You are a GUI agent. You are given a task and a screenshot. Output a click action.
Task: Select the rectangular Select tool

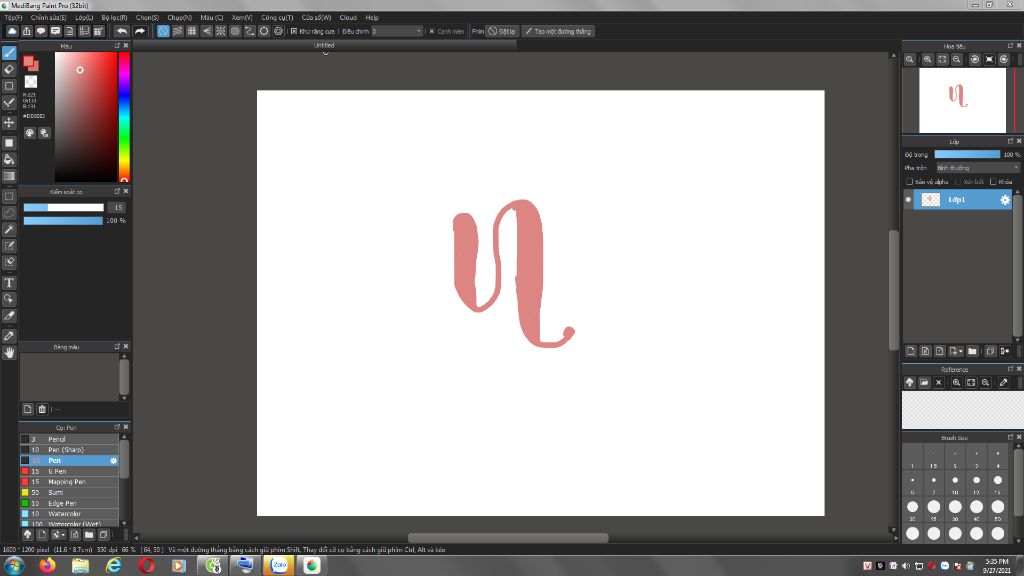click(x=9, y=196)
